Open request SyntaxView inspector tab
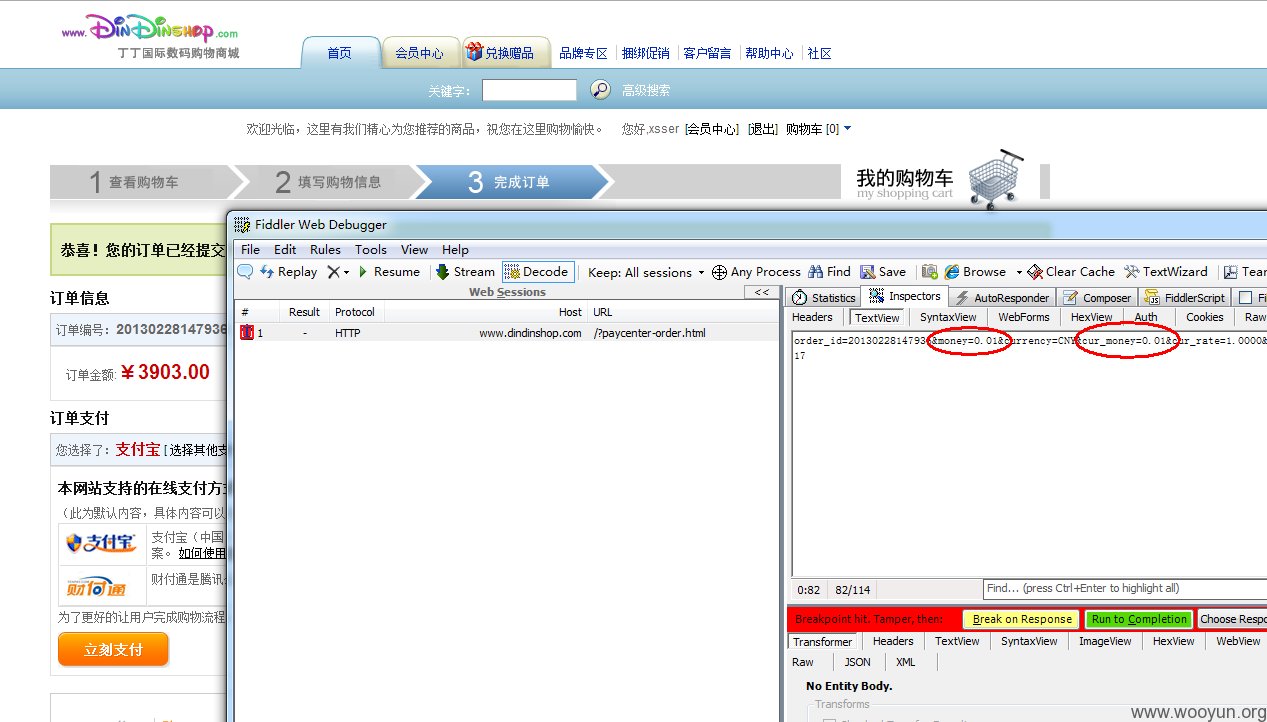 click(x=948, y=317)
